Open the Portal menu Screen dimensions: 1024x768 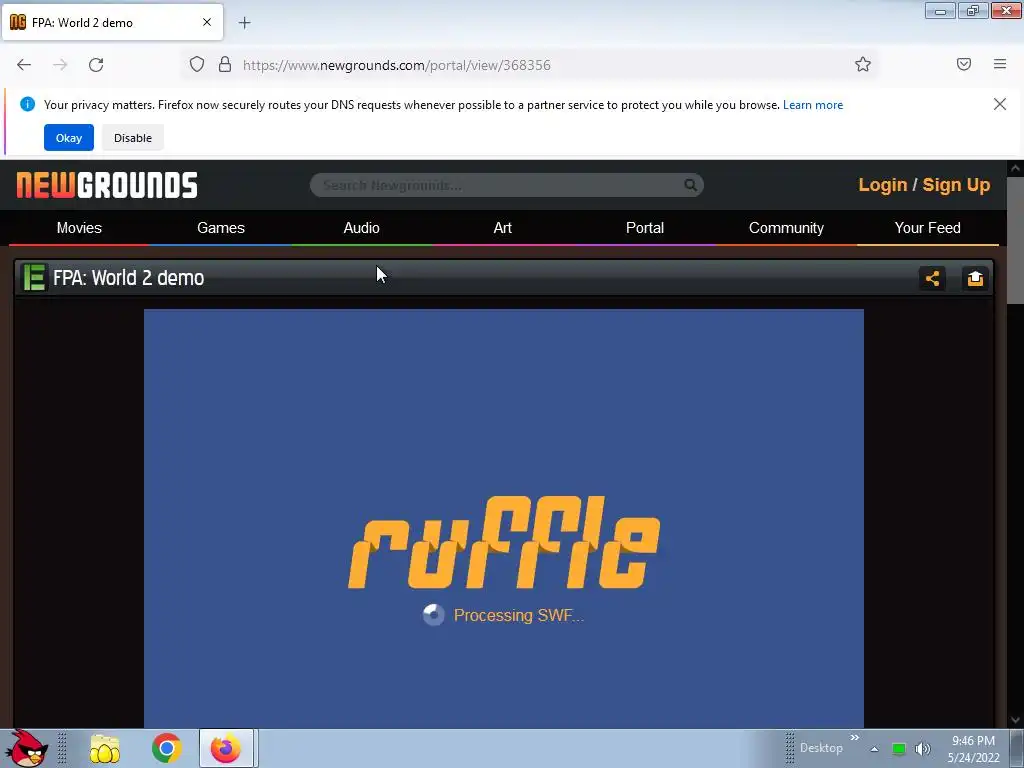point(645,228)
